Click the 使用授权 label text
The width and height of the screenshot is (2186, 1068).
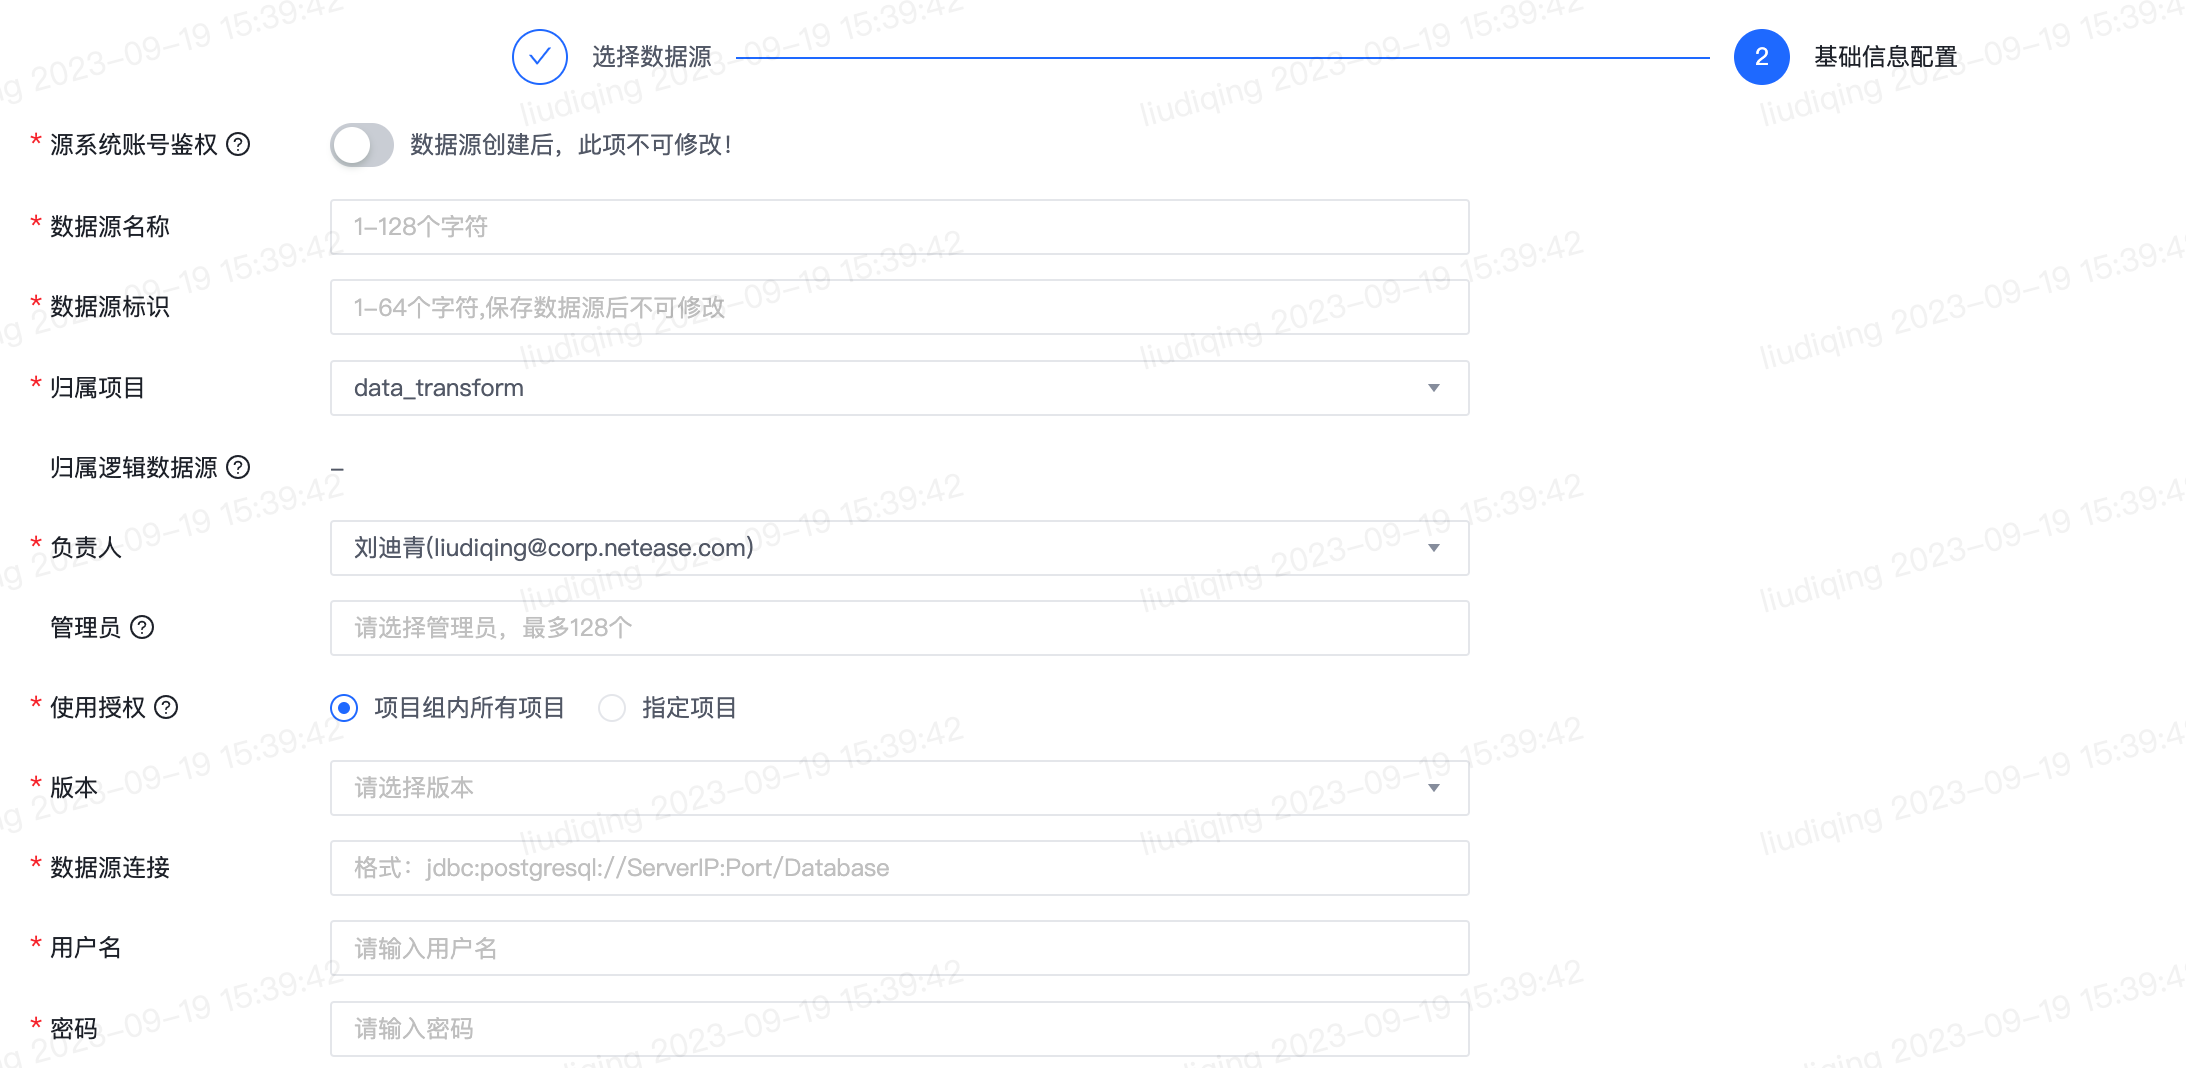[98, 707]
